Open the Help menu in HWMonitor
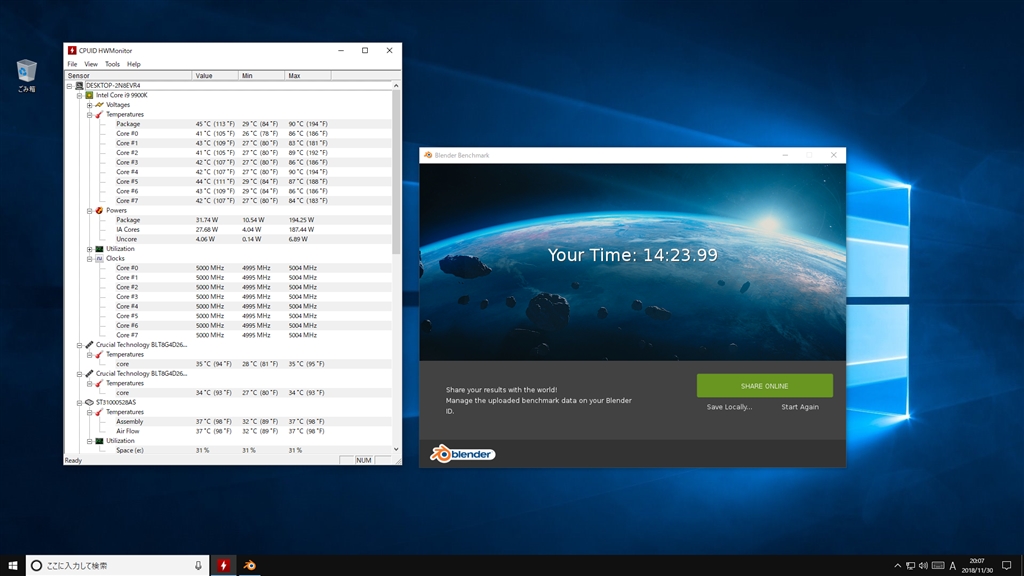Viewport: 1024px width, 576px height. (133, 64)
